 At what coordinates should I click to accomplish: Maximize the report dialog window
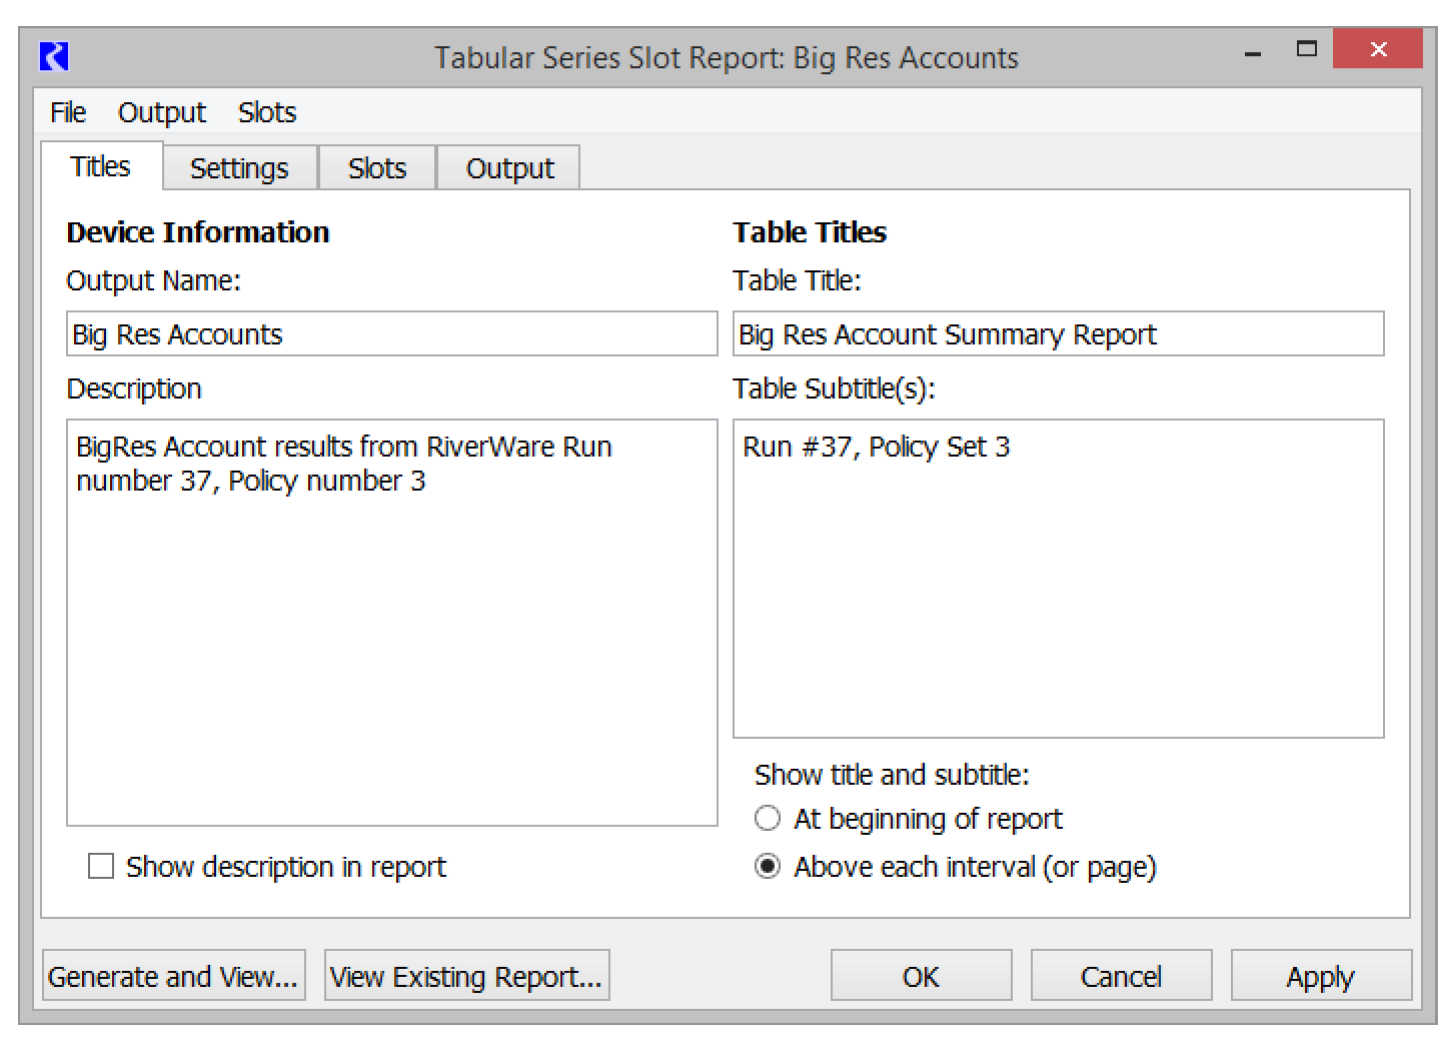1306,49
